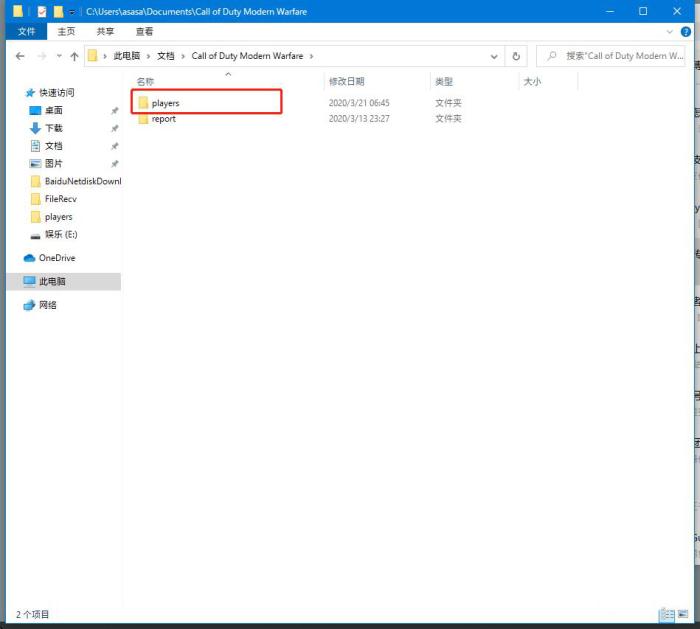The image size is (700, 629).
Task: Open OneDrive in the navigation pane
Action: tap(56, 258)
